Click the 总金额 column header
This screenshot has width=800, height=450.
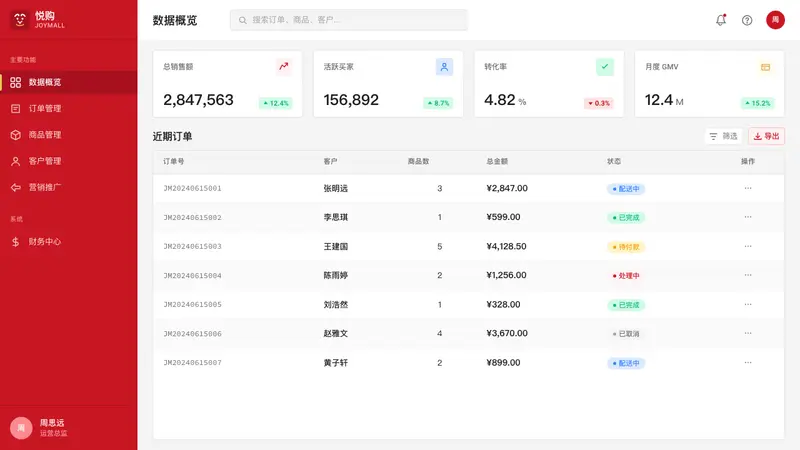pyautogui.click(x=497, y=161)
